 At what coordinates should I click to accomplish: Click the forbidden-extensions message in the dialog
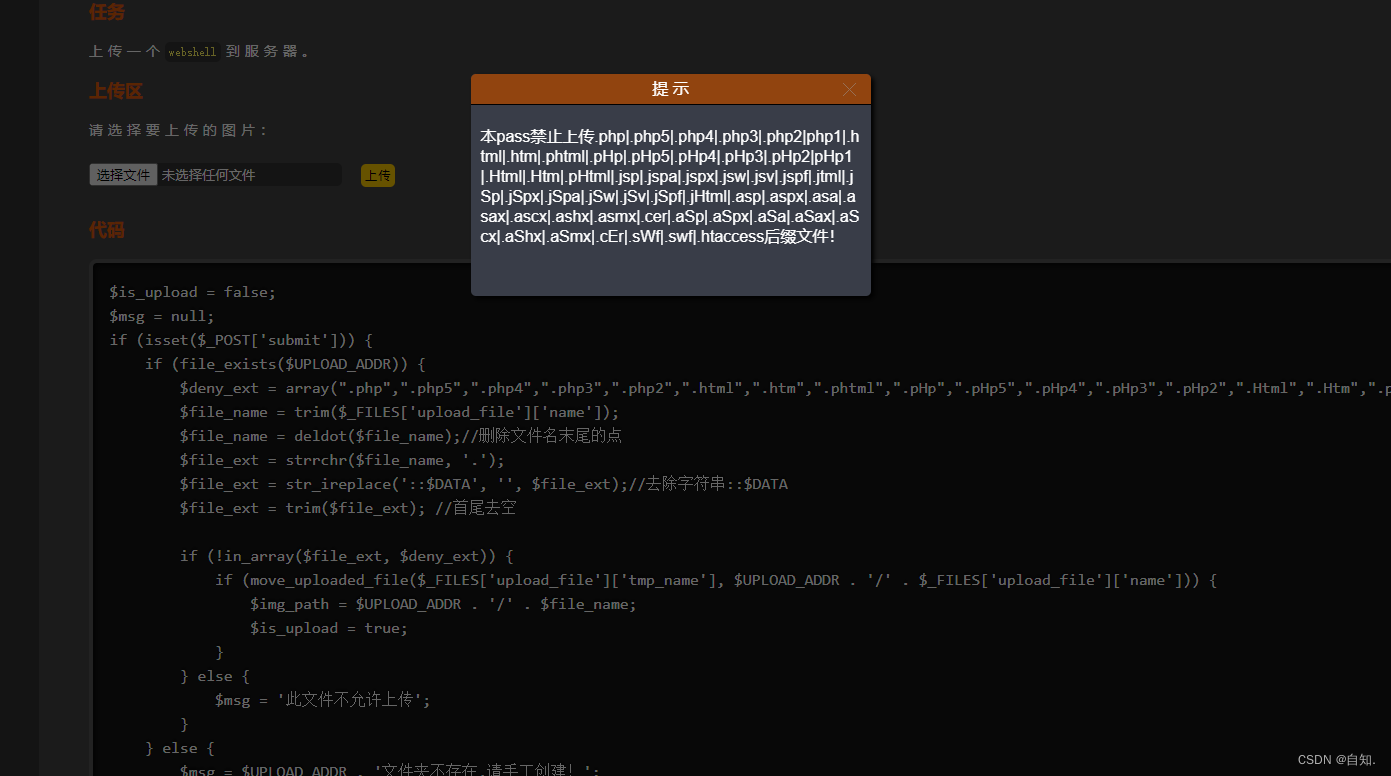click(670, 187)
